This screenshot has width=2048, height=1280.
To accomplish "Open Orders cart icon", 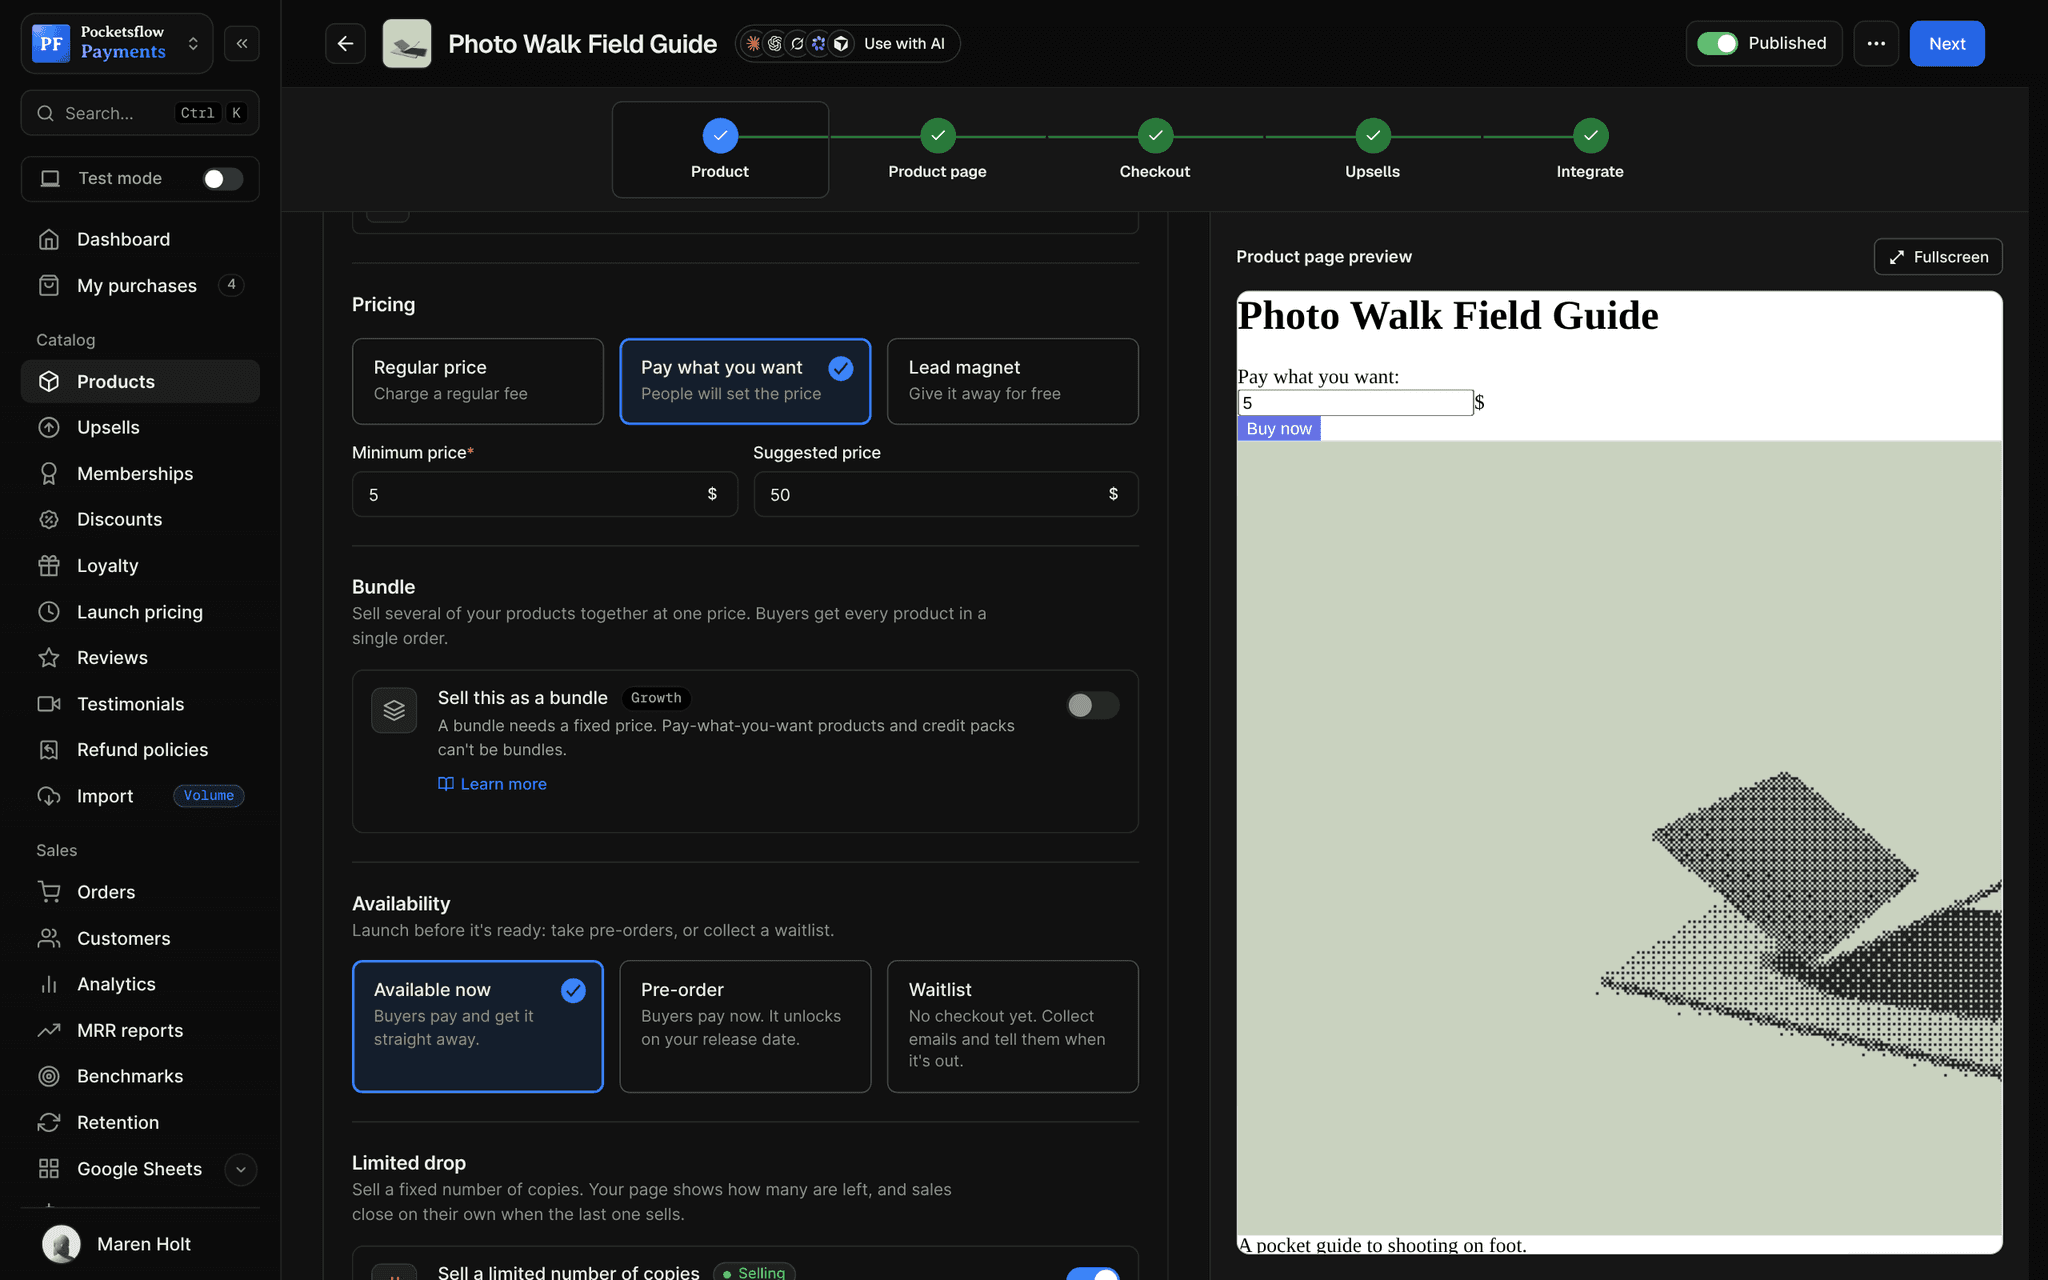I will coord(49,891).
